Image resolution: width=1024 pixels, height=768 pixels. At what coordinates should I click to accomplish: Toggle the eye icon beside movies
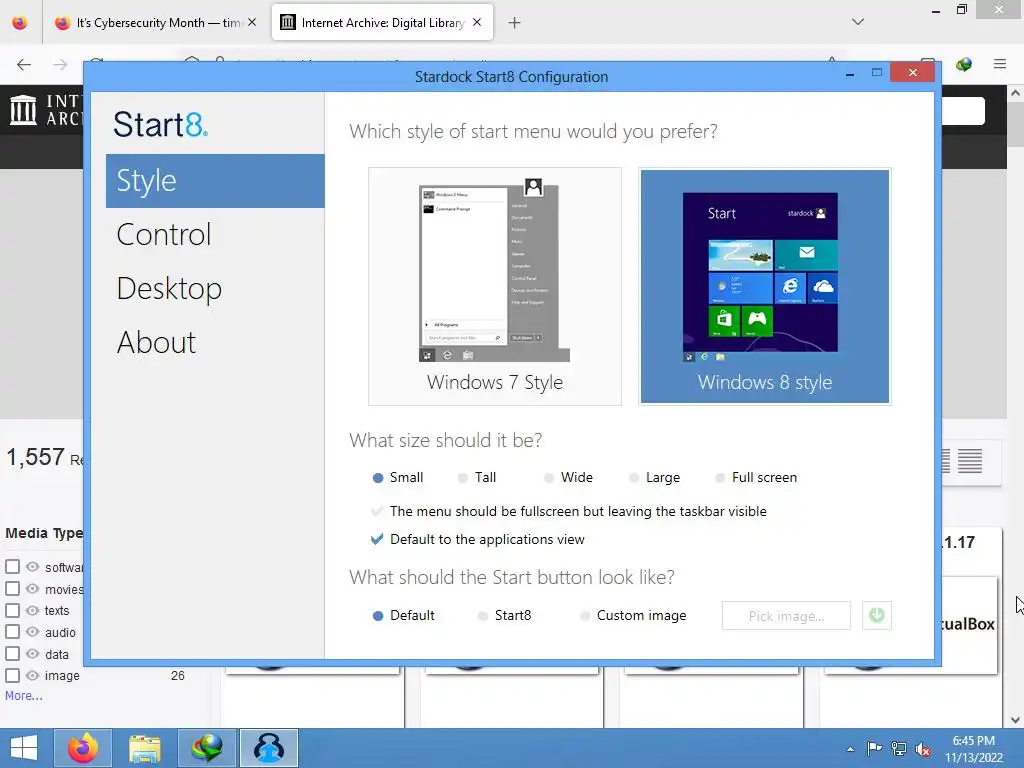pos(32,588)
